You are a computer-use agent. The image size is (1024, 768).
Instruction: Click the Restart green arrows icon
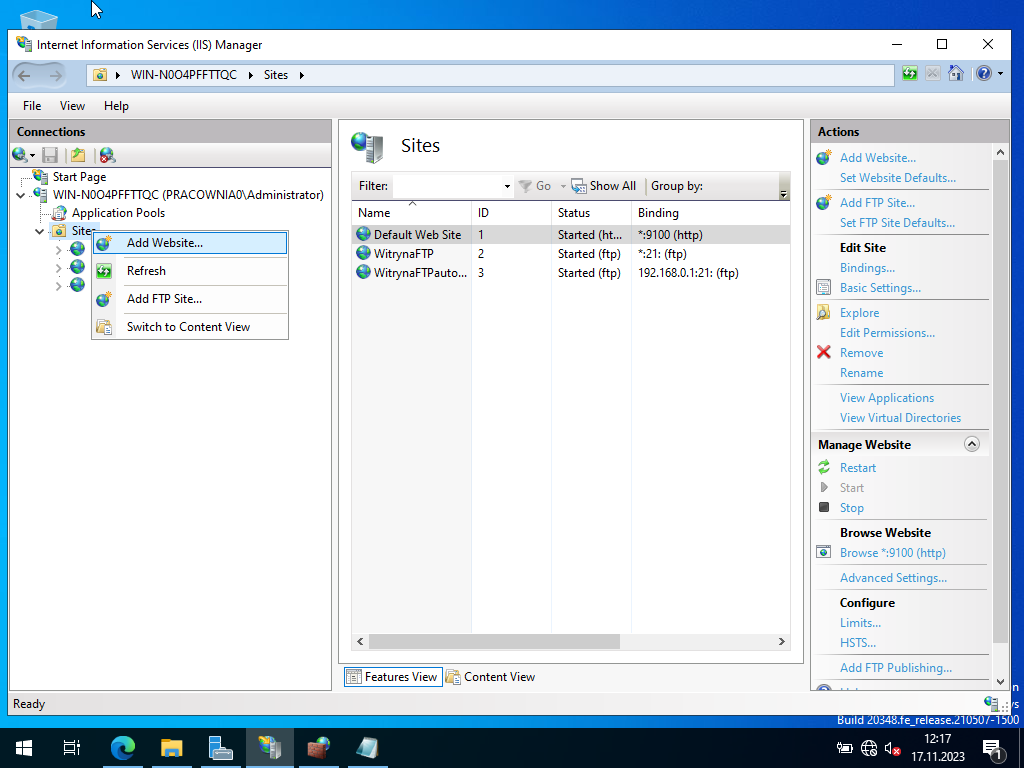824,468
